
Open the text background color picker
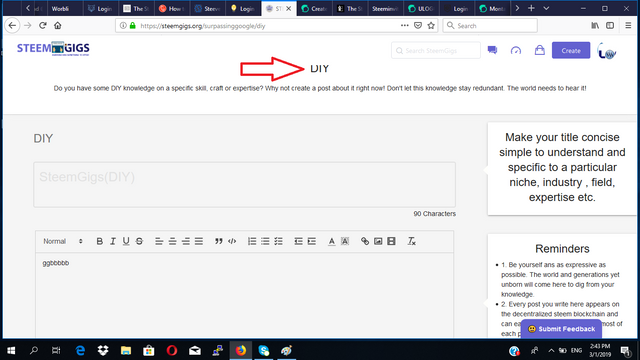click(345, 241)
